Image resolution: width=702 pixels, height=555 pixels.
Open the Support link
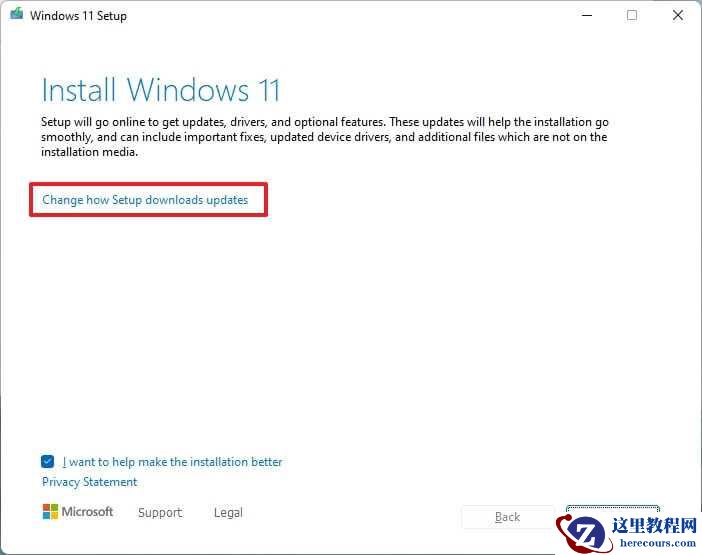point(160,512)
